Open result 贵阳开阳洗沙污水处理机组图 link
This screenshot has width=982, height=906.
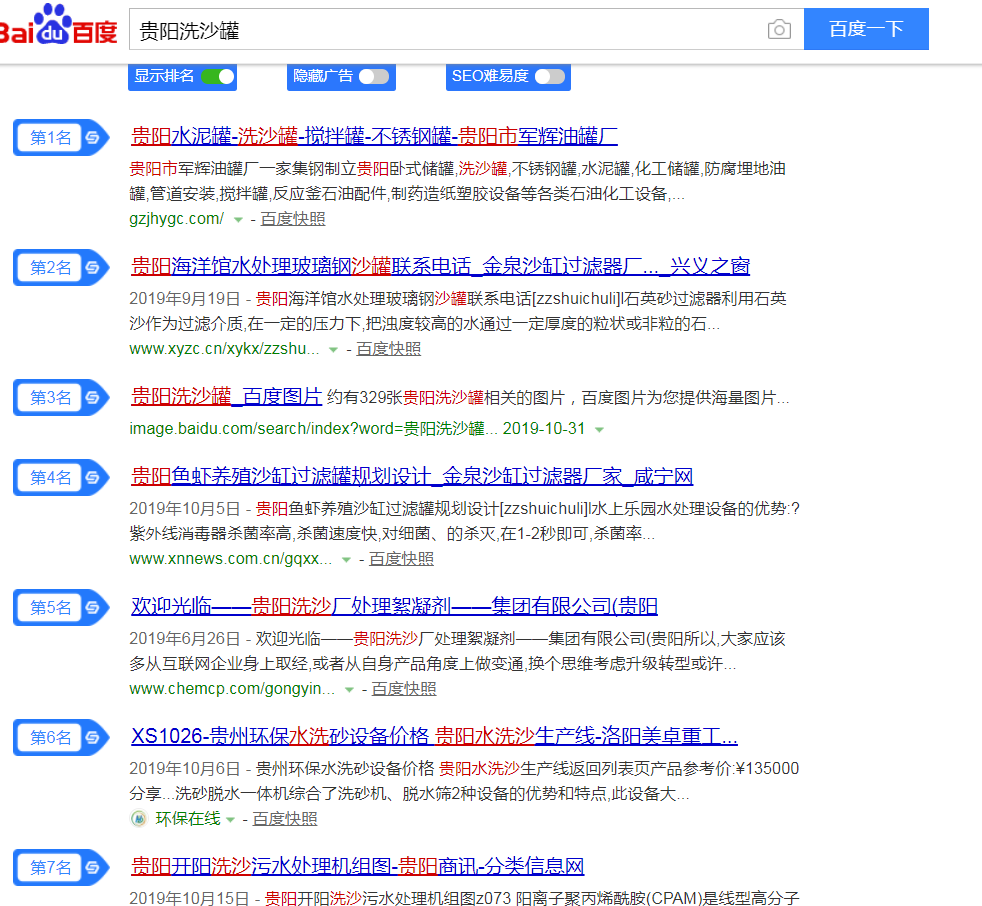pos(358,866)
